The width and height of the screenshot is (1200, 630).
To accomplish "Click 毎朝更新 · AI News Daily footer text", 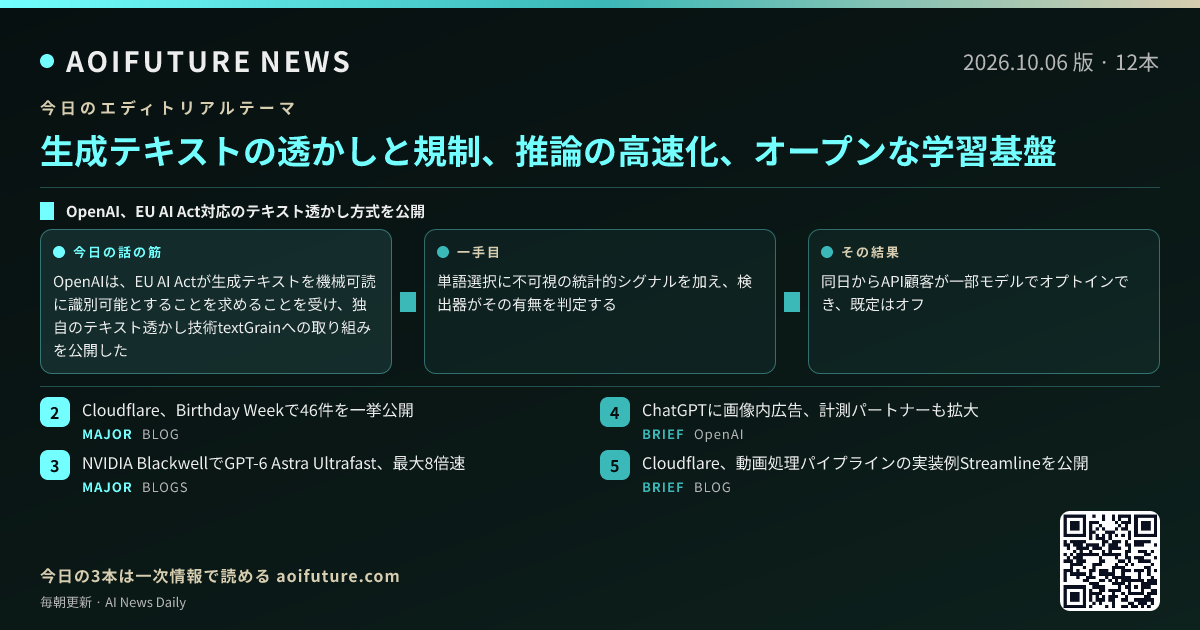I will click(113, 603).
